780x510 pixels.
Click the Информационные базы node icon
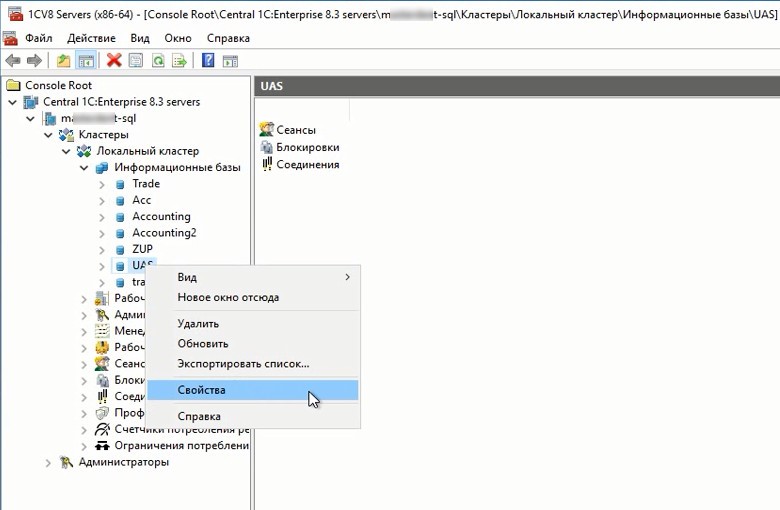pyautogui.click(x=101, y=168)
